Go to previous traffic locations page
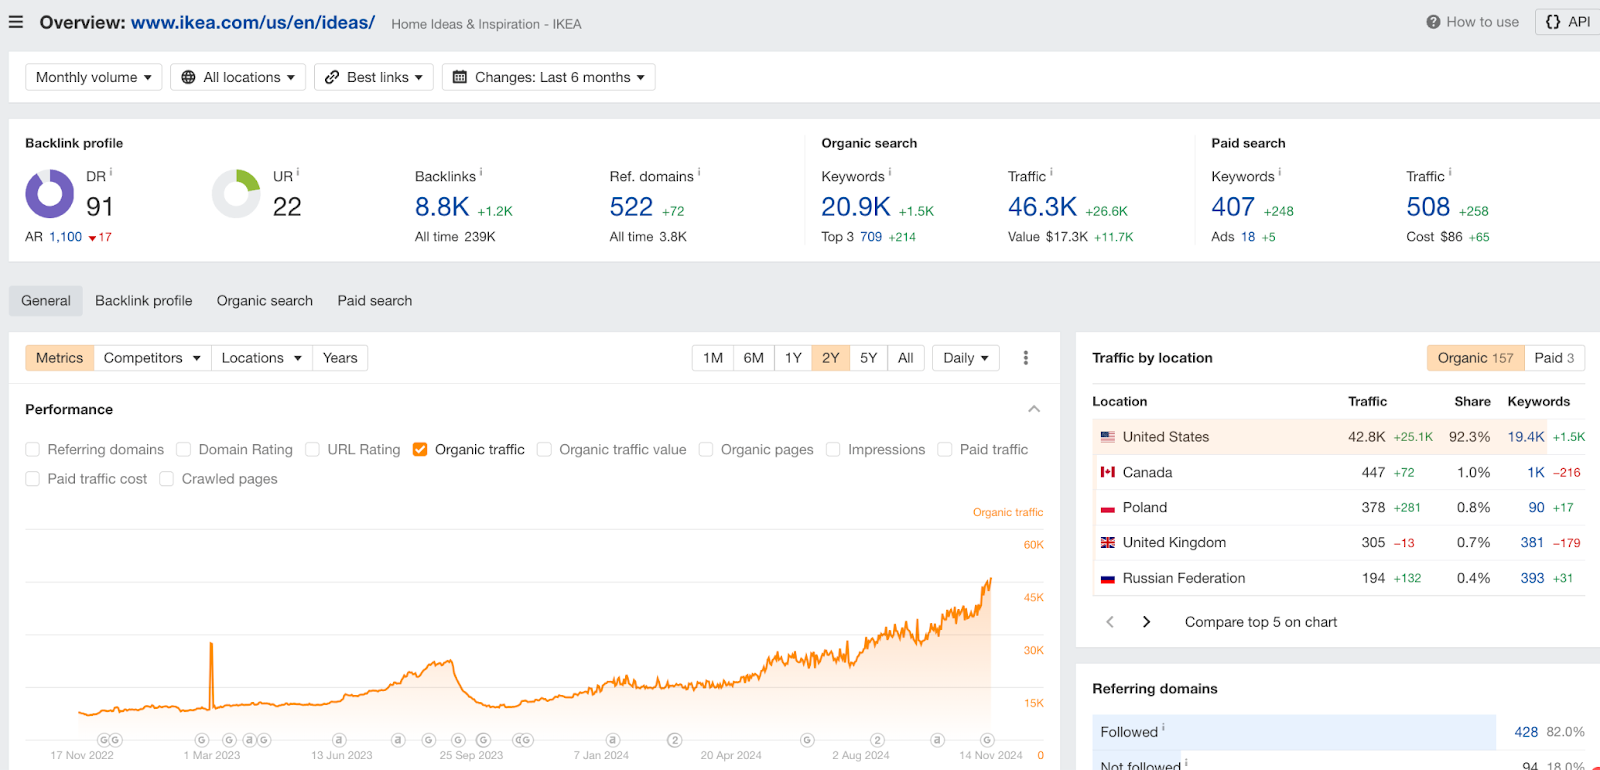Image resolution: width=1600 pixels, height=770 pixels. 1110,622
